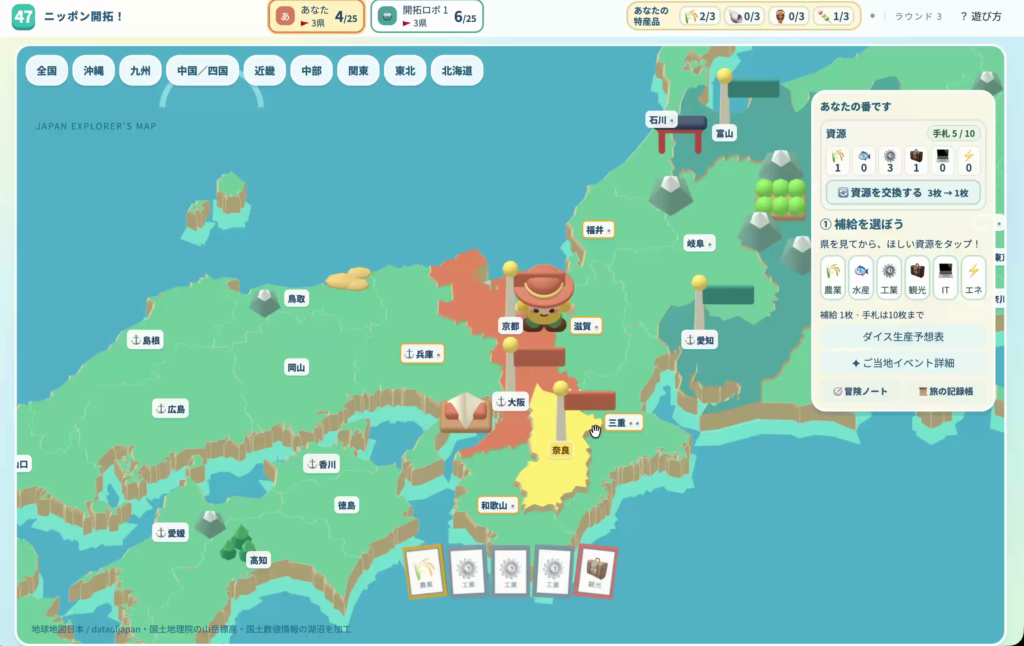Choose the 農業 agriculture supply resource
The height and width of the screenshot is (646, 1024).
click(x=833, y=278)
